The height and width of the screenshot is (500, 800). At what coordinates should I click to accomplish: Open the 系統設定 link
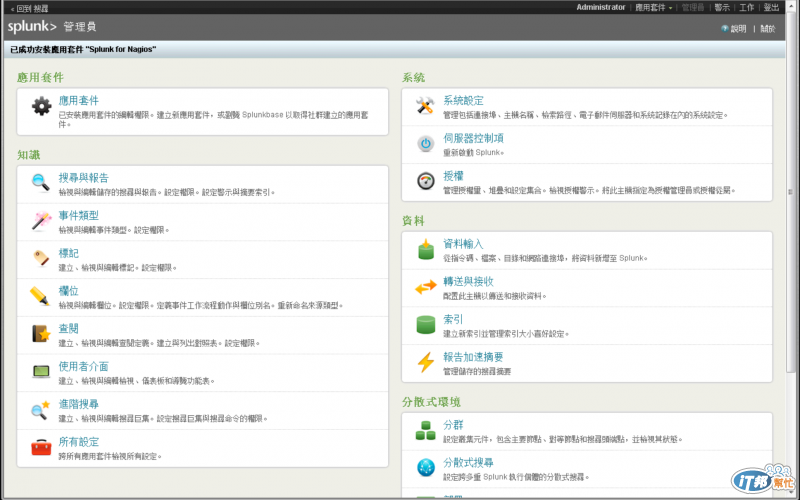point(463,101)
